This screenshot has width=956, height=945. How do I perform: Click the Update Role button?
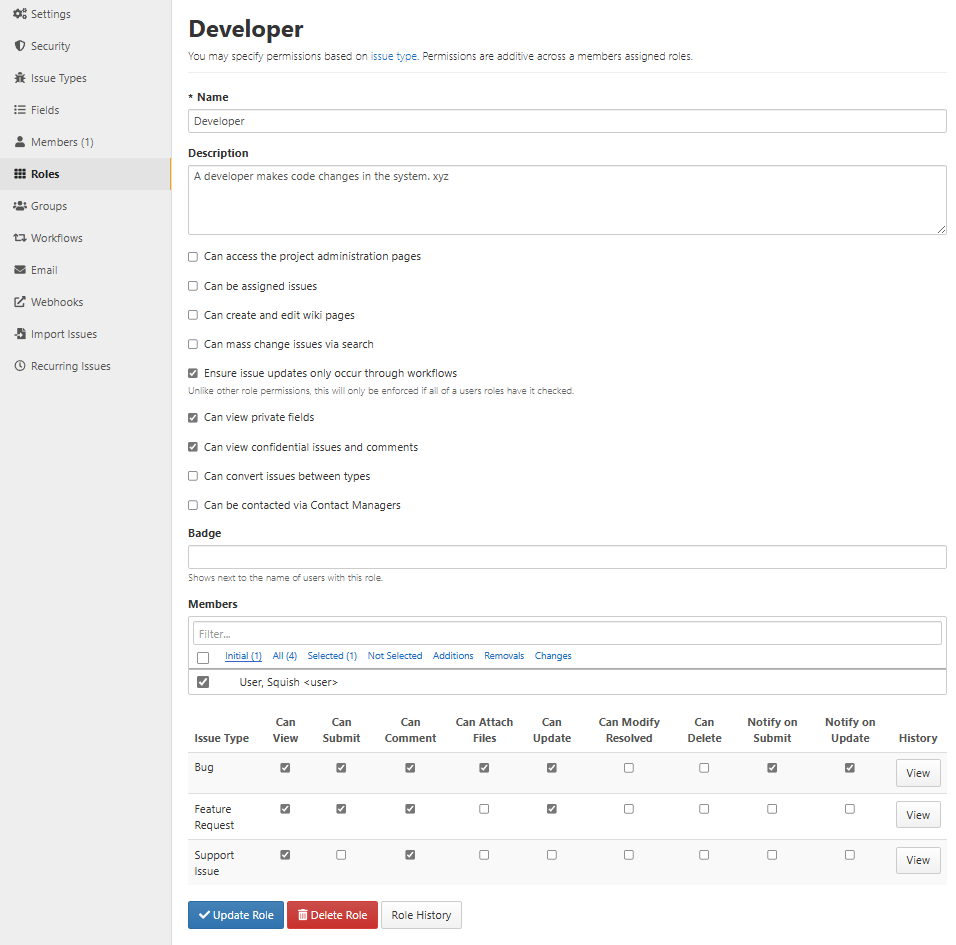pos(236,915)
